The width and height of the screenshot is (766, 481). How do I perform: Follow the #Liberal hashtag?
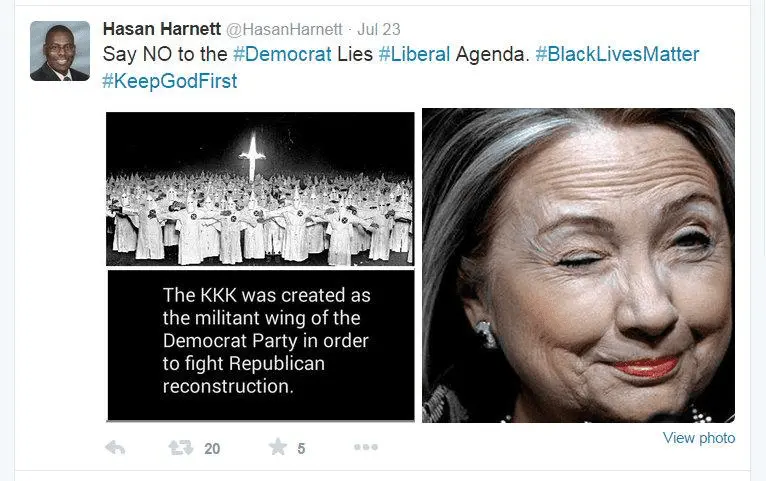pos(414,54)
